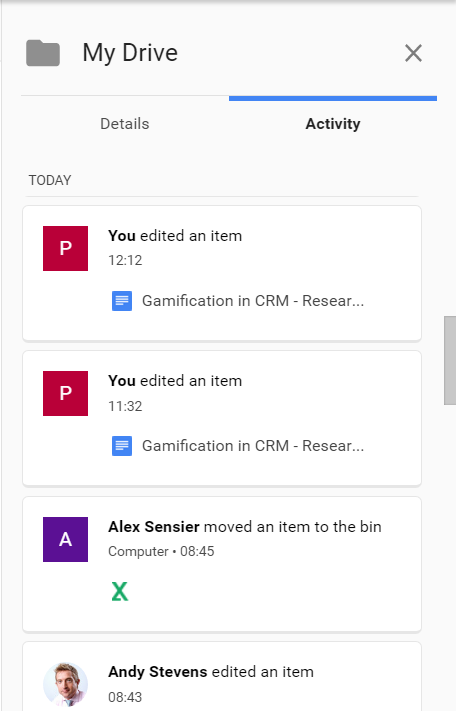Viewport: 458px width, 714px height.
Task: Select the 12:12 edited item card
Action: click(x=222, y=274)
